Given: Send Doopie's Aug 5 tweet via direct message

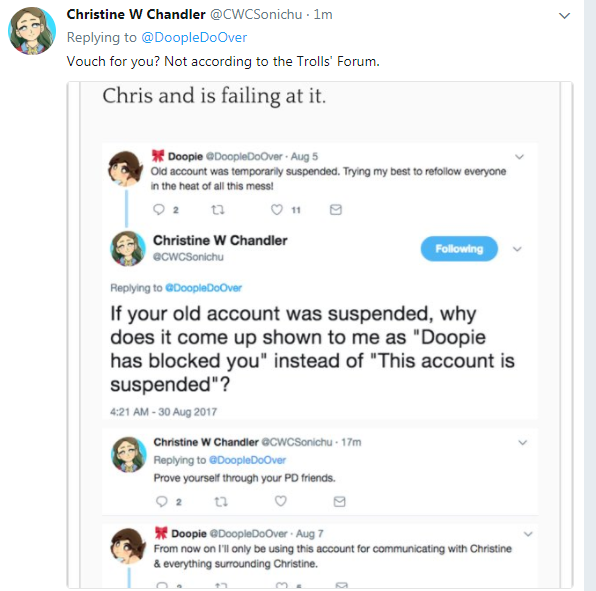Looking at the screenshot, I should tap(336, 209).
